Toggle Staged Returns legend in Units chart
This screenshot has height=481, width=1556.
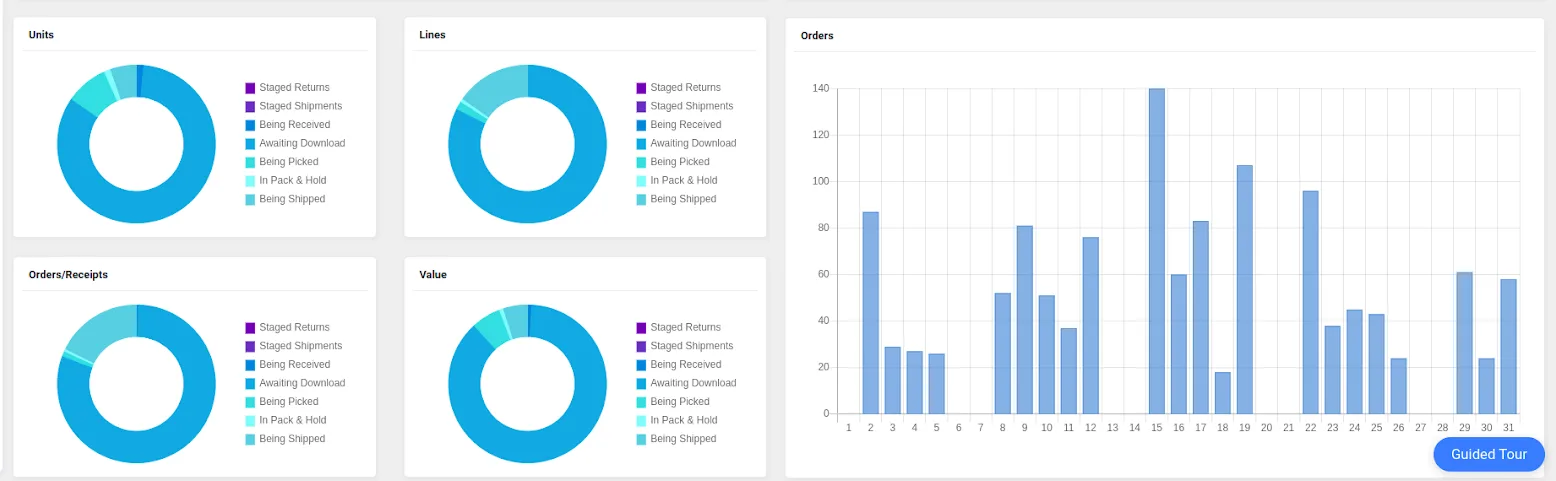coord(293,88)
